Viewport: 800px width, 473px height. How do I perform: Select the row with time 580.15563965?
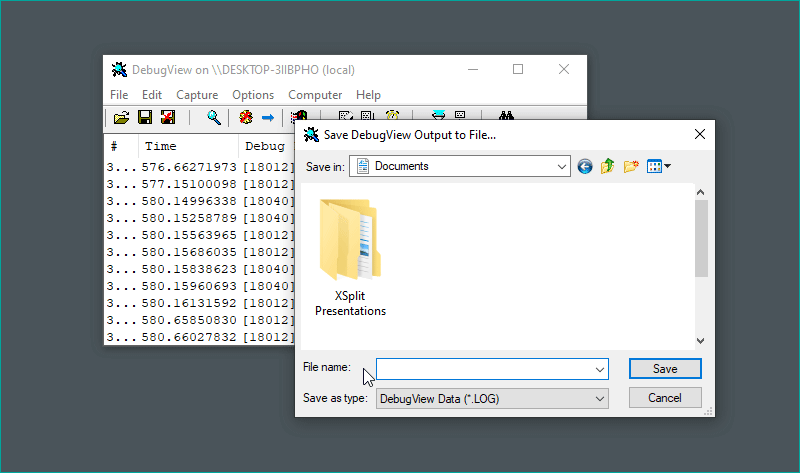coord(200,235)
